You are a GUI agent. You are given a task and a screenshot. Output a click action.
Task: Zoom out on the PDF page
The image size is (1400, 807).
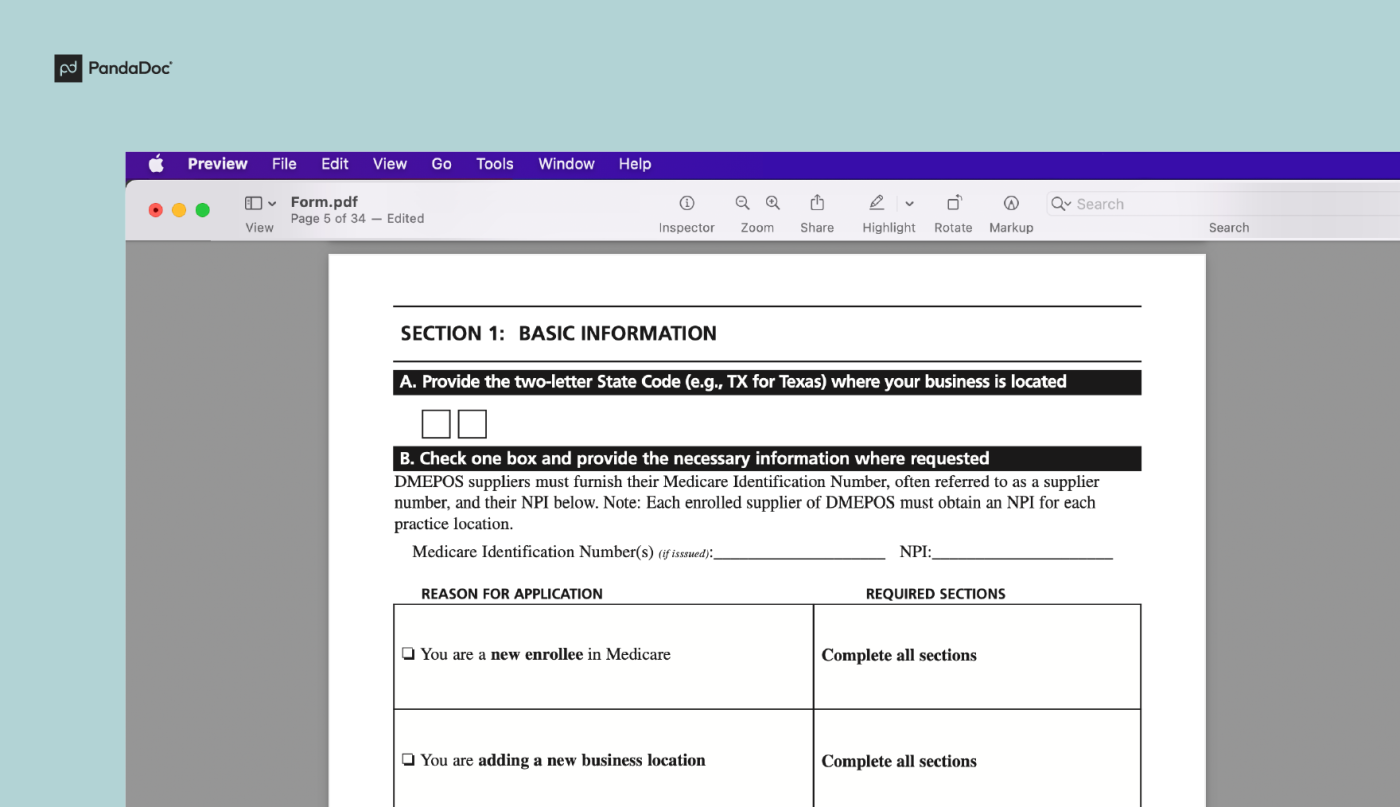(x=742, y=202)
